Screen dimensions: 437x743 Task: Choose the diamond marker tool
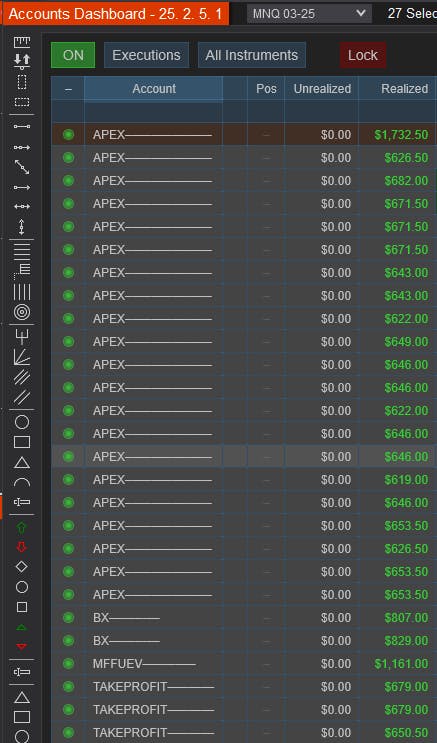tap(22, 566)
